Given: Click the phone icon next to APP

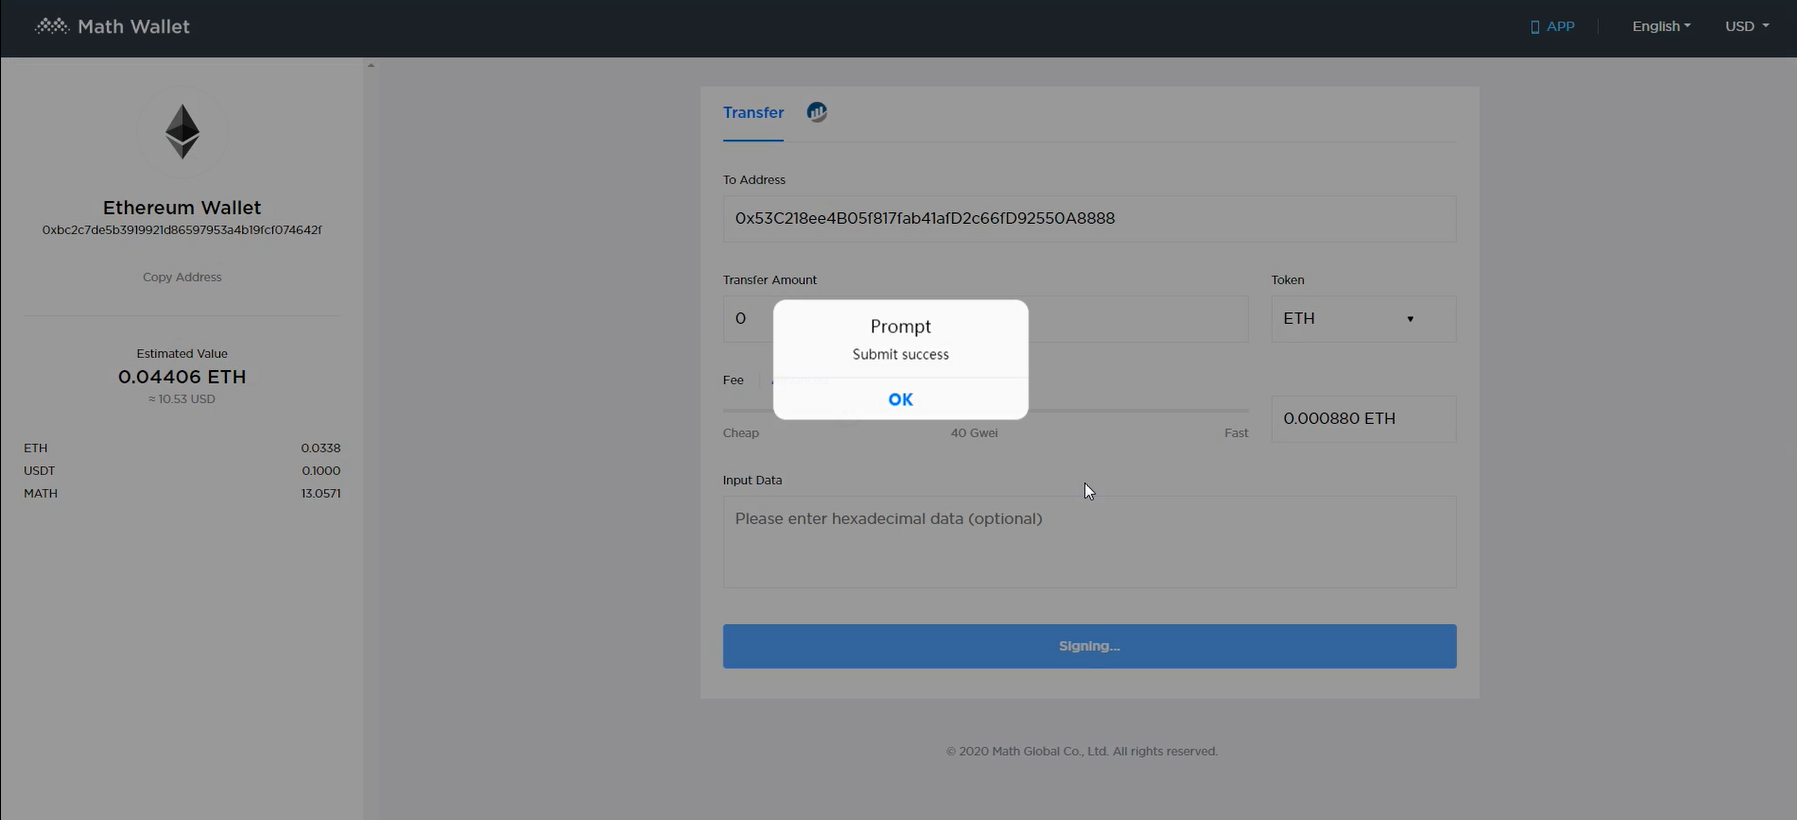Looking at the screenshot, I should point(1534,27).
